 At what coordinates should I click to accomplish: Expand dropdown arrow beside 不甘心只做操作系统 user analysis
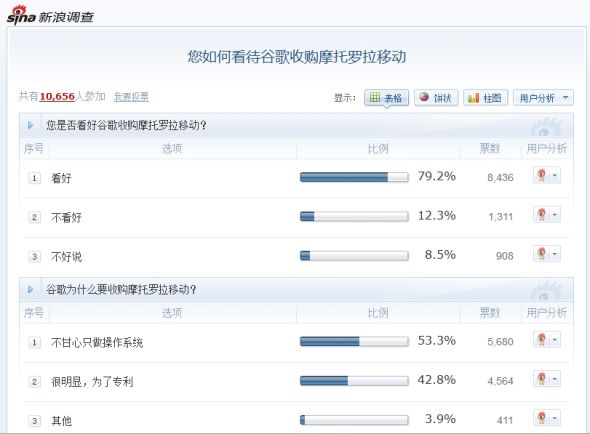tap(555, 340)
